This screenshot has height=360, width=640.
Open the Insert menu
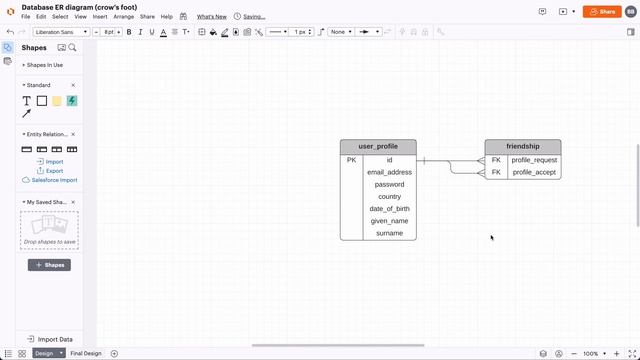[100, 17]
